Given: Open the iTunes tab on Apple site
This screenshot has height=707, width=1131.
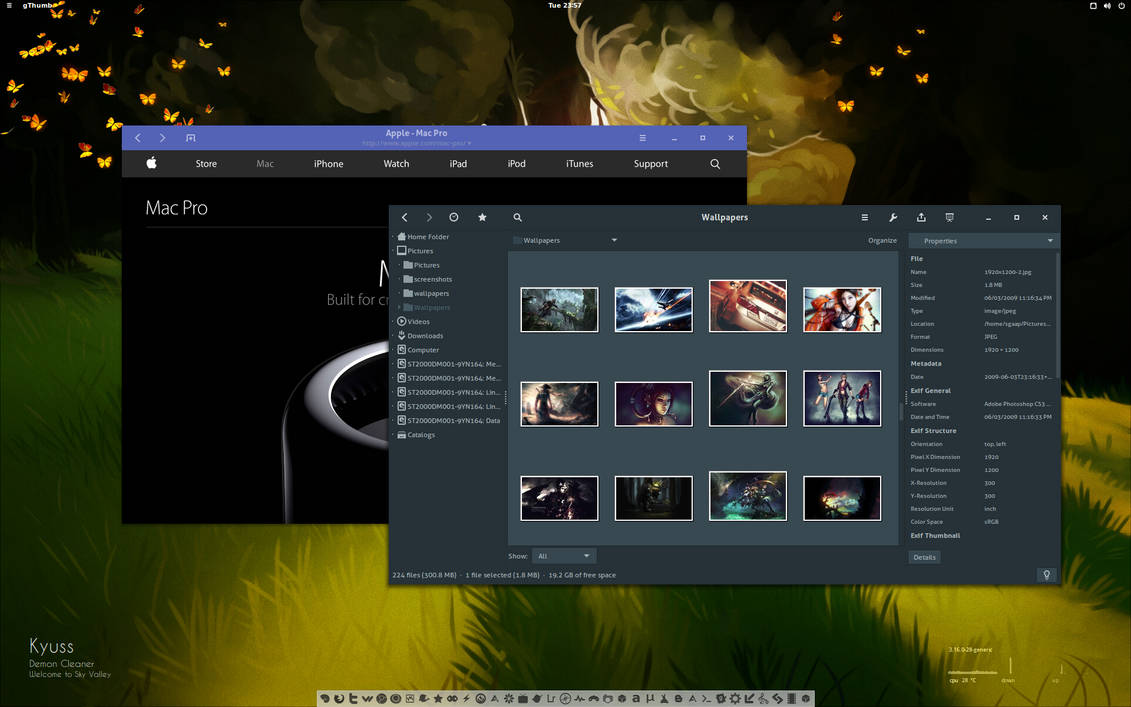Looking at the screenshot, I should (579, 164).
